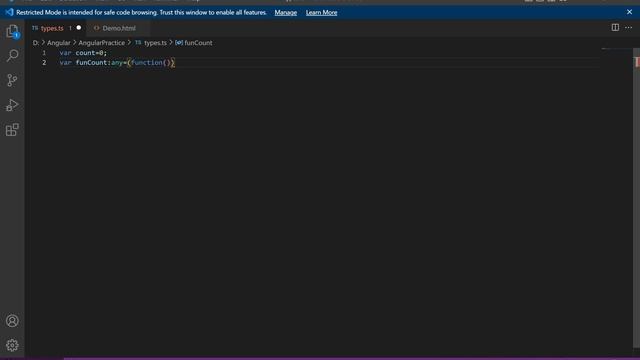Open editor More Actions ellipsis menu

629,27
